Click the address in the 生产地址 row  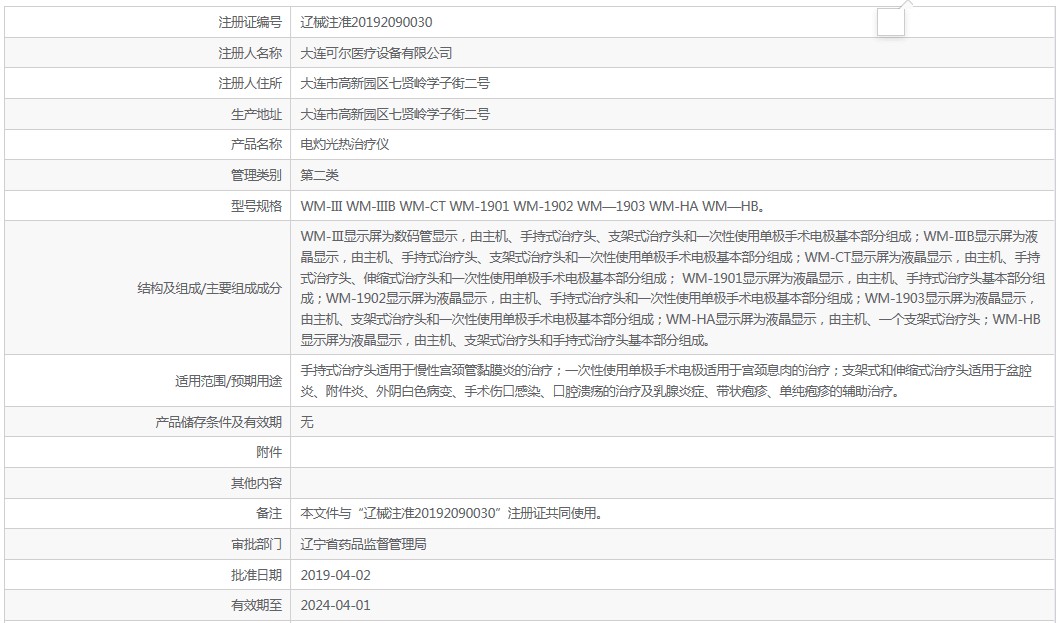pos(395,114)
